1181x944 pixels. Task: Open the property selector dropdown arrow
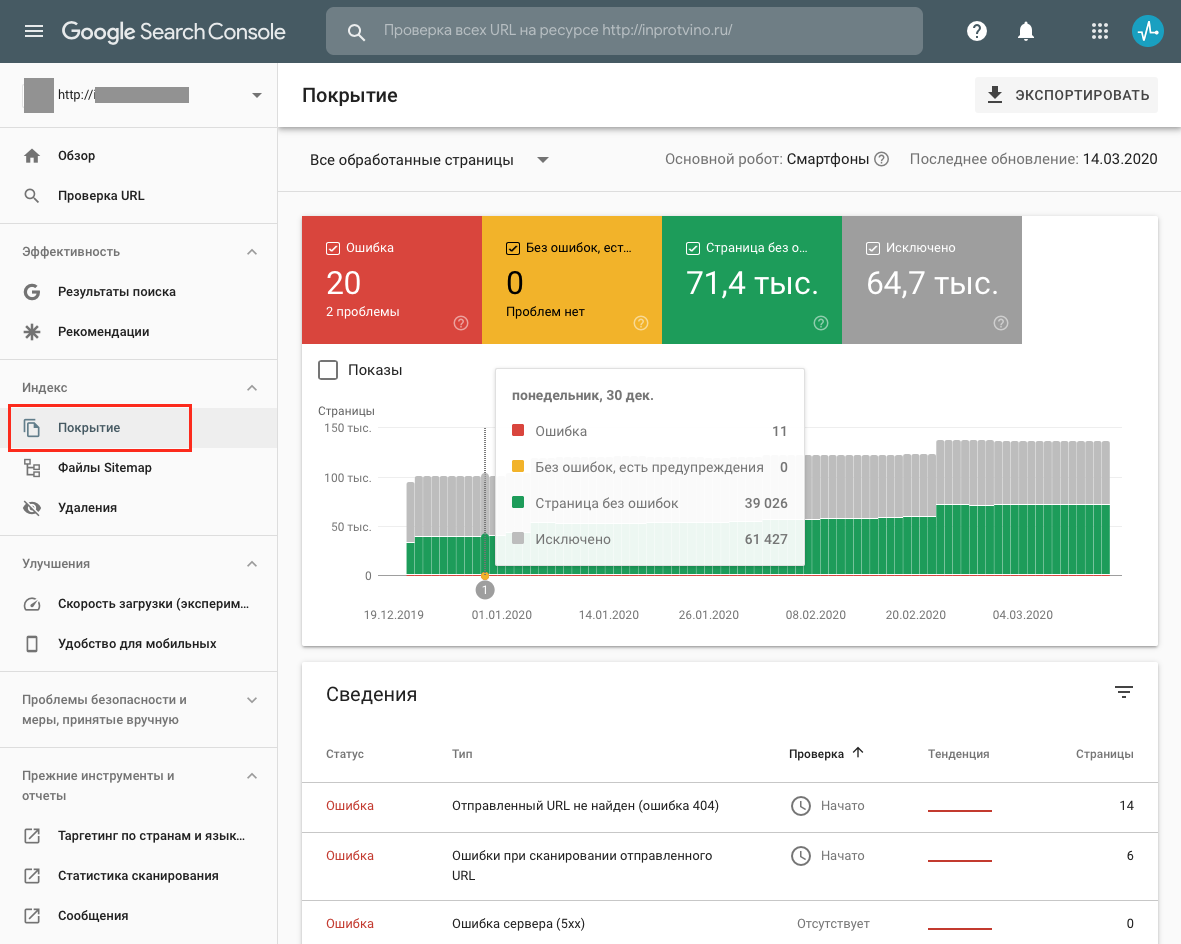pyautogui.click(x=257, y=95)
